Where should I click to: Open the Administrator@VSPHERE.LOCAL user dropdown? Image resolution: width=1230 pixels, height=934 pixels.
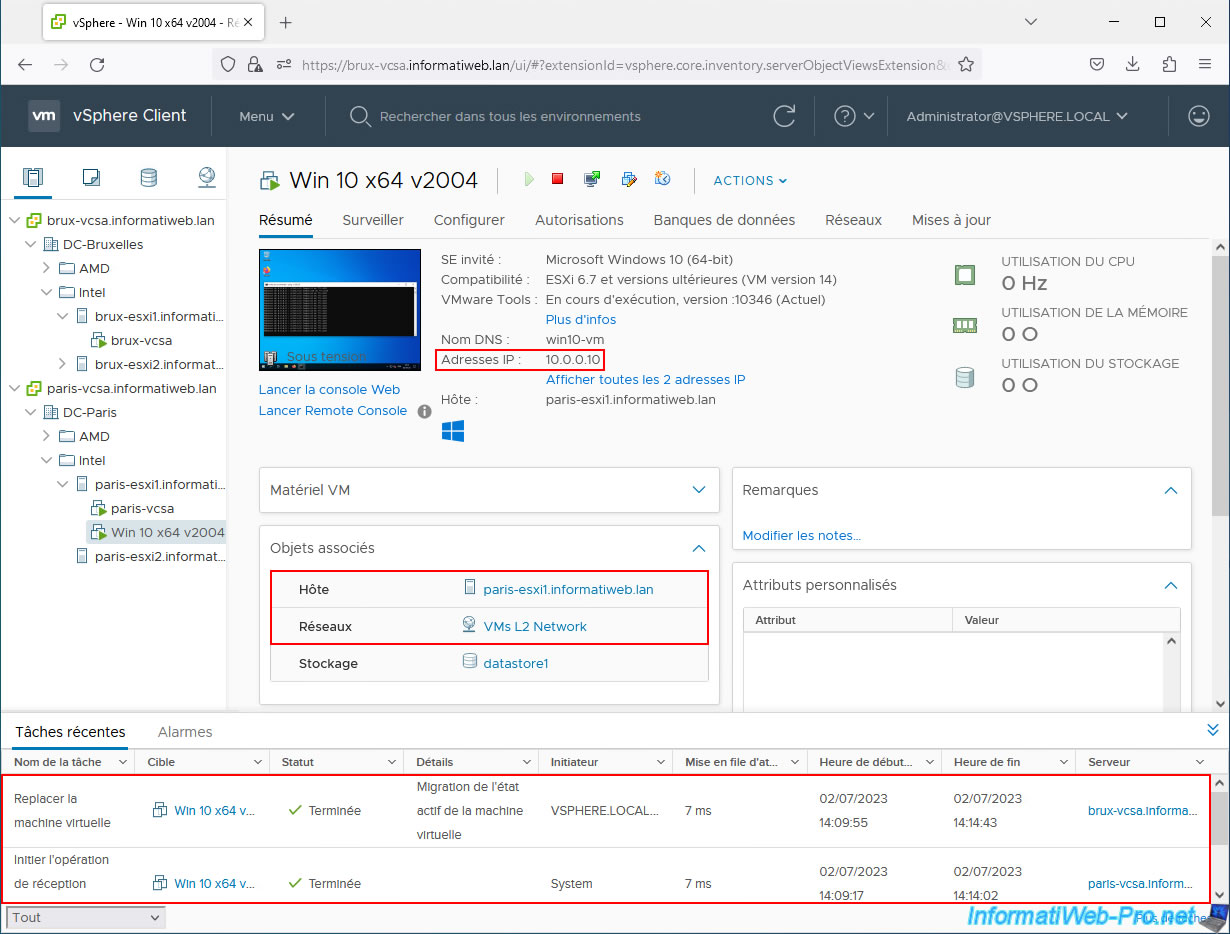pos(1017,116)
